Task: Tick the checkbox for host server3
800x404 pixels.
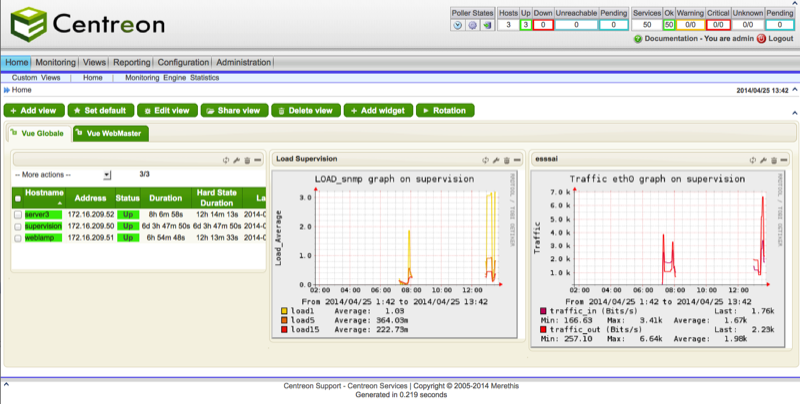Action: pos(18,214)
